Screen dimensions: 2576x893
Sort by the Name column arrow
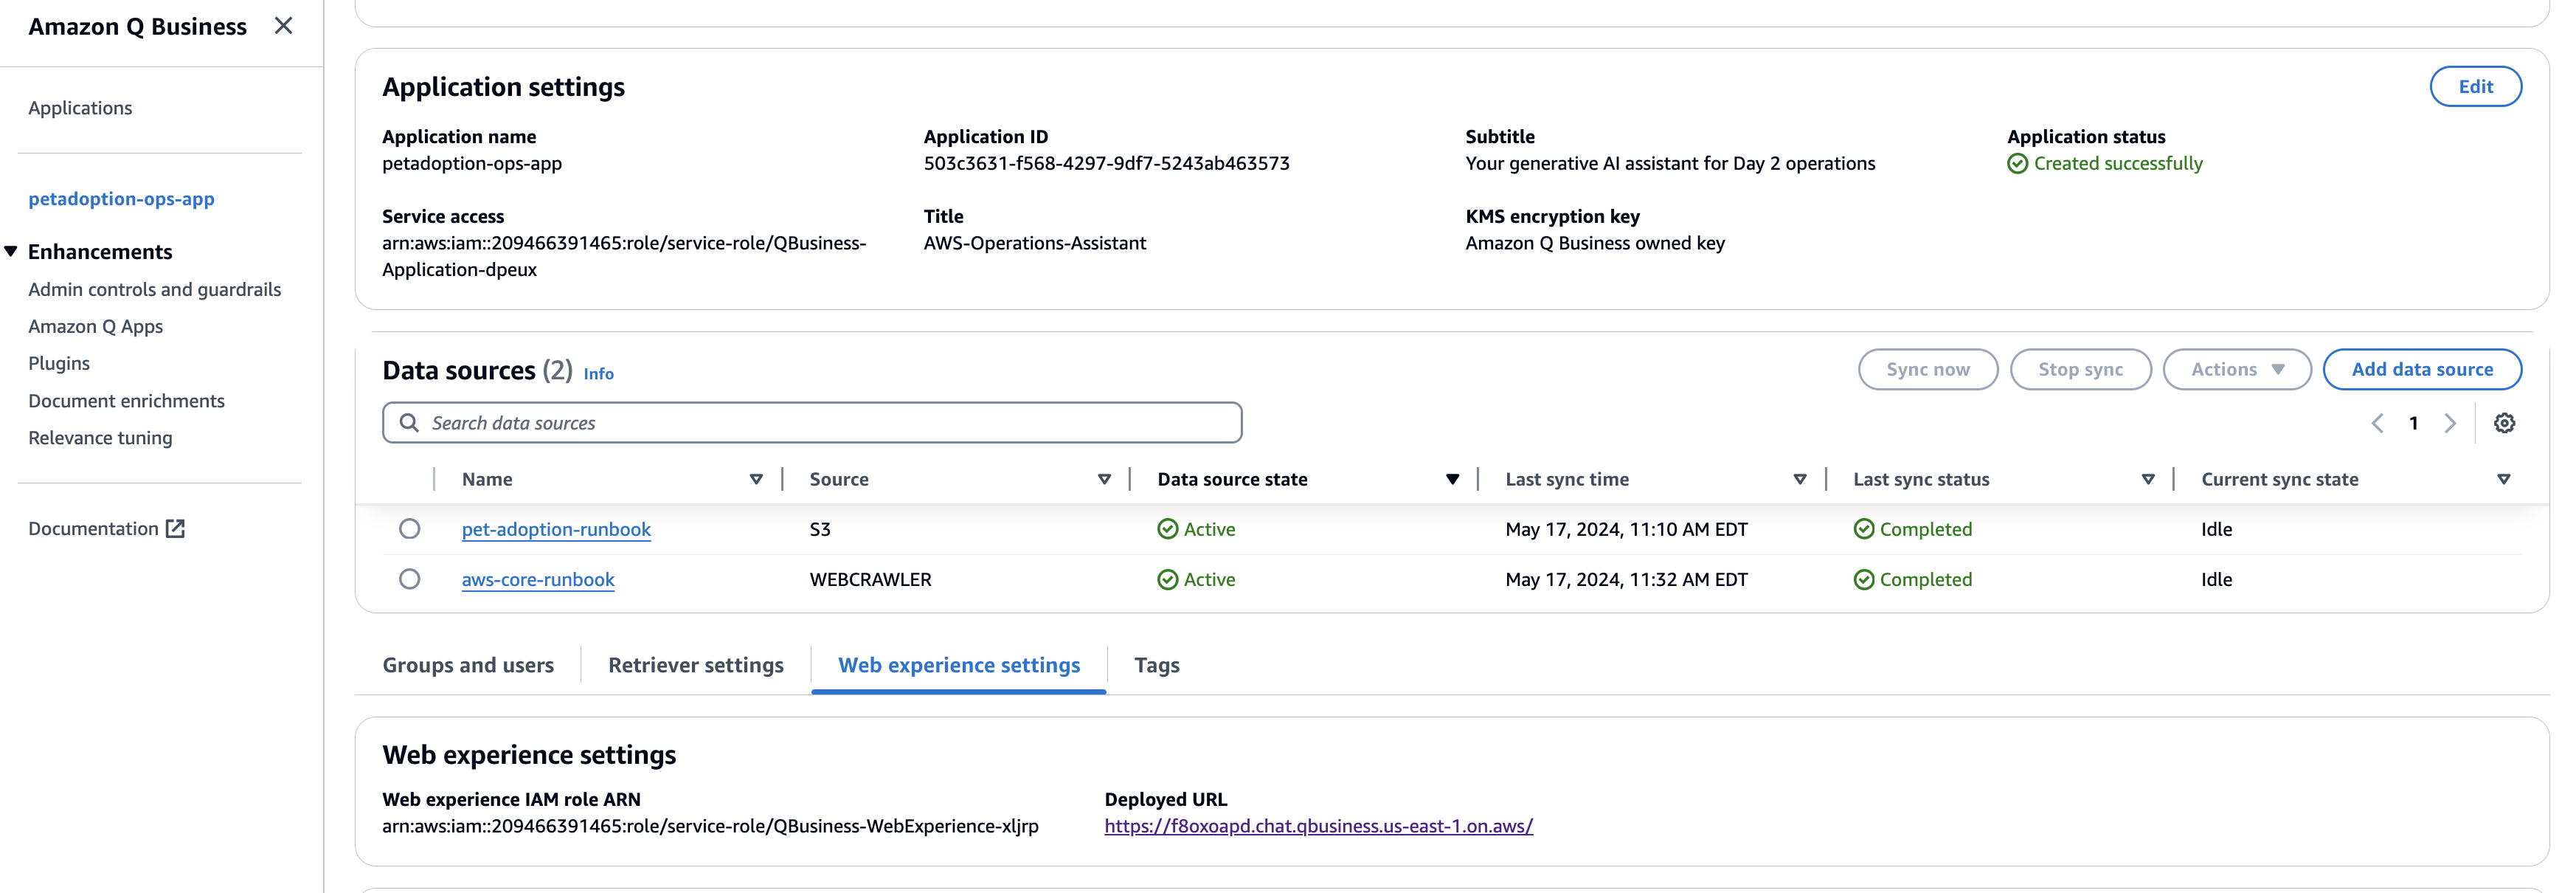pos(756,479)
